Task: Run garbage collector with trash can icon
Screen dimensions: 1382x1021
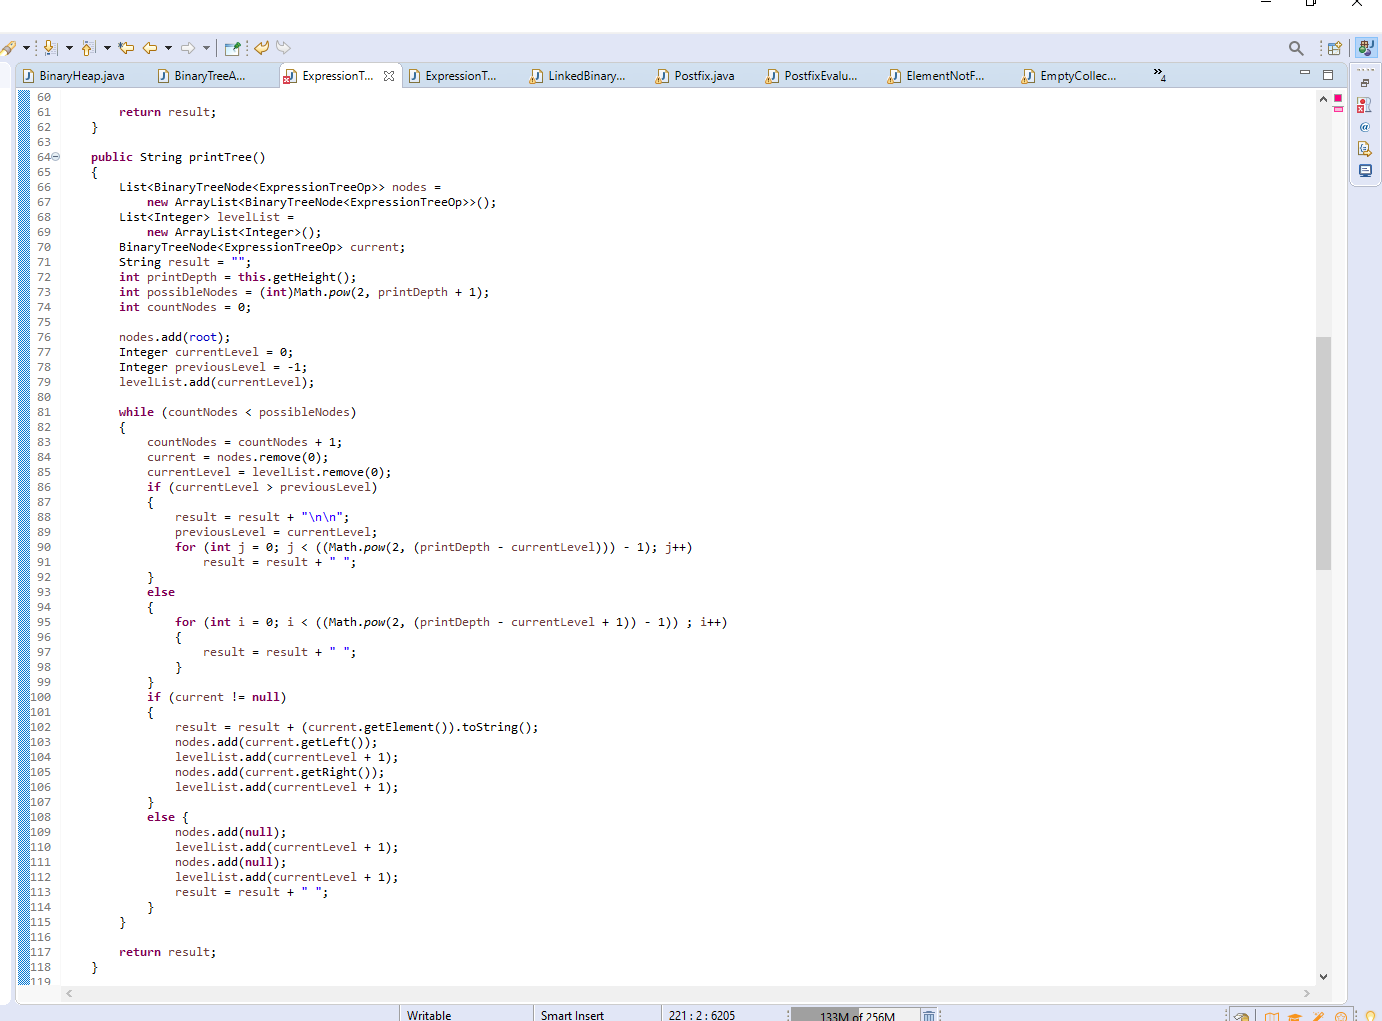Action: (928, 1014)
